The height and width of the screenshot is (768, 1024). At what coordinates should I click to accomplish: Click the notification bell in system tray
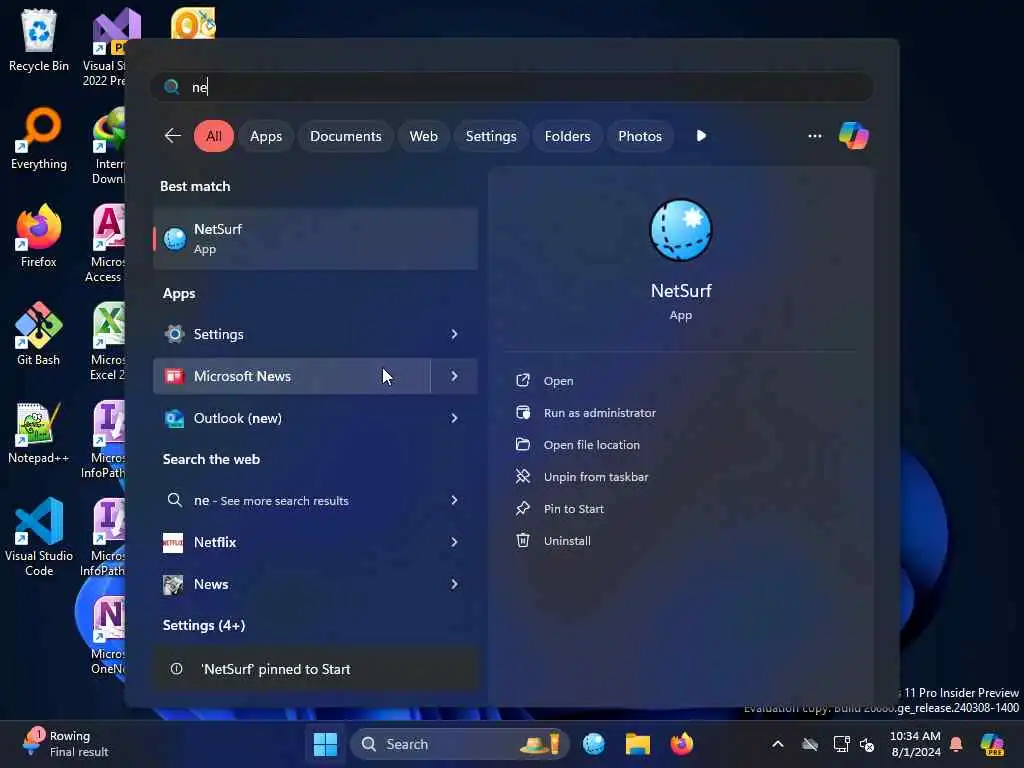[956, 744]
